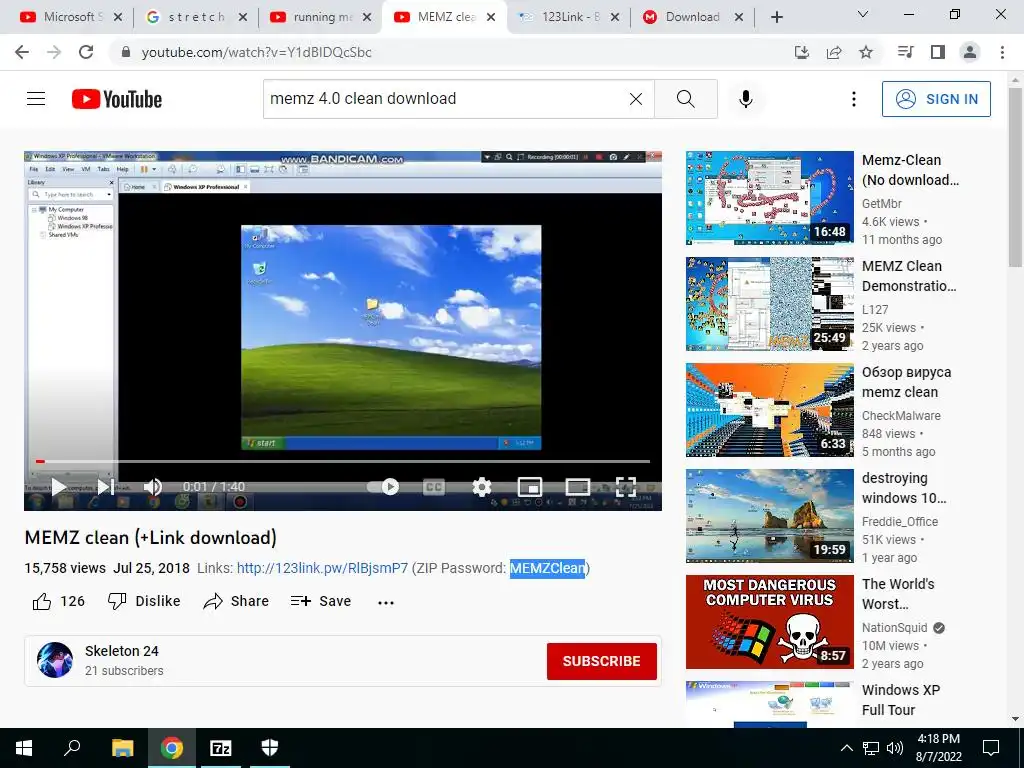Open the Windows notification center
The width and height of the screenshot is (1024, 768).
991,748
